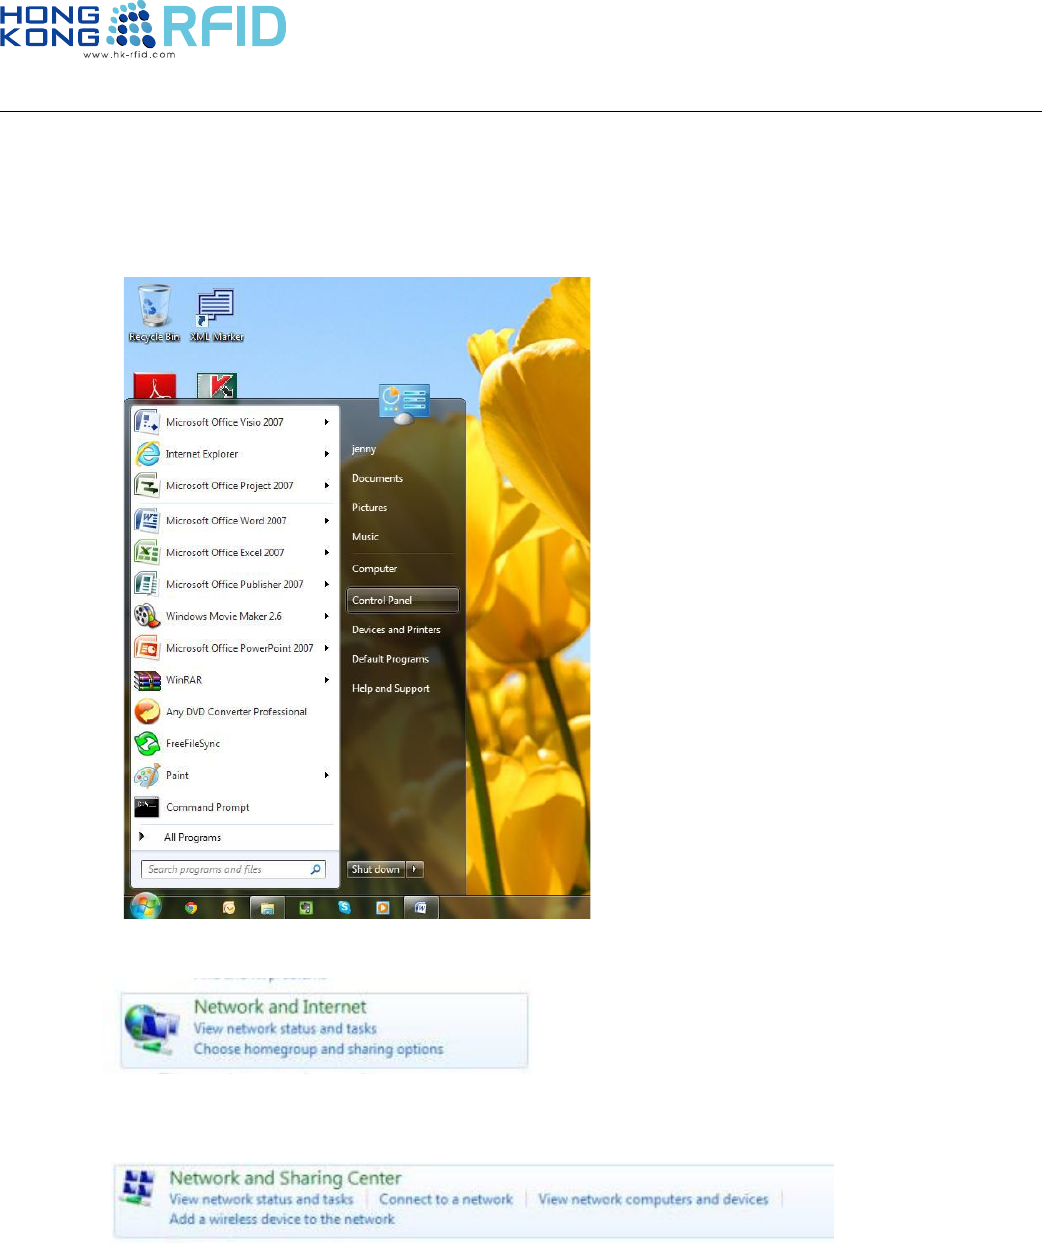Viewport: 1042px width, 1244px height.
Task: Expand the Visio 2007 jump list arrow
Action: 327,422
